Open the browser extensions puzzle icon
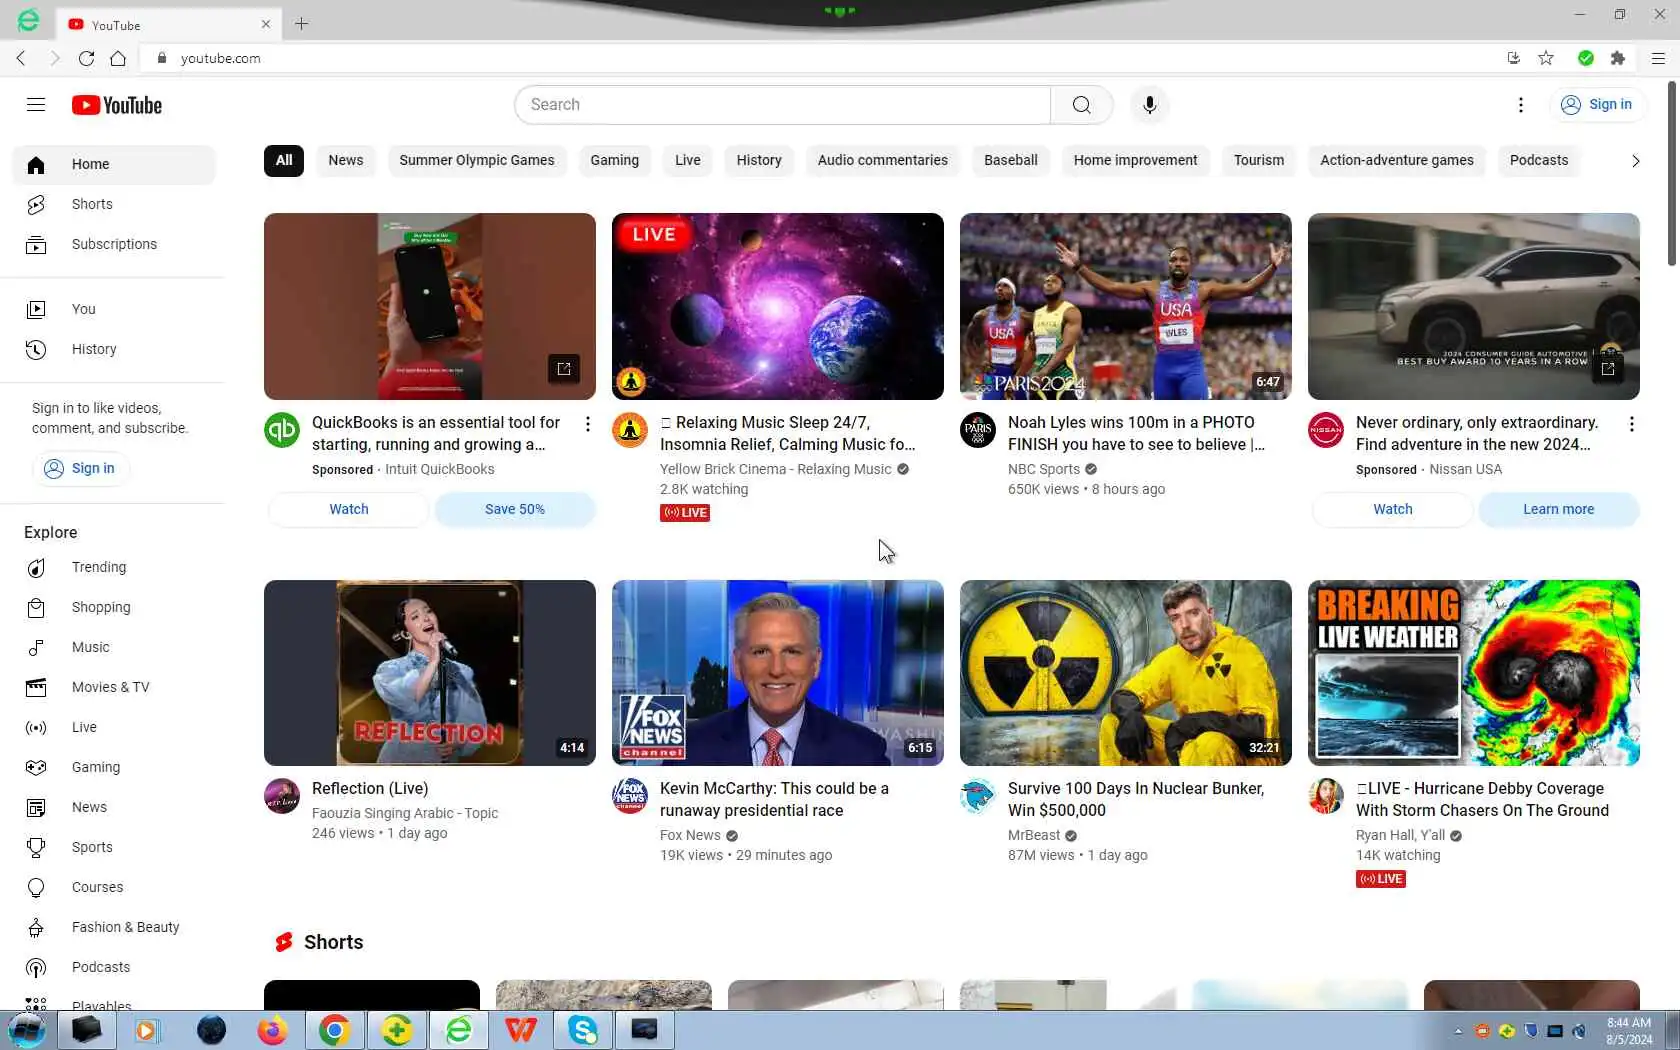This screenshot has width=1680, height=1050. coord(1618,58)
